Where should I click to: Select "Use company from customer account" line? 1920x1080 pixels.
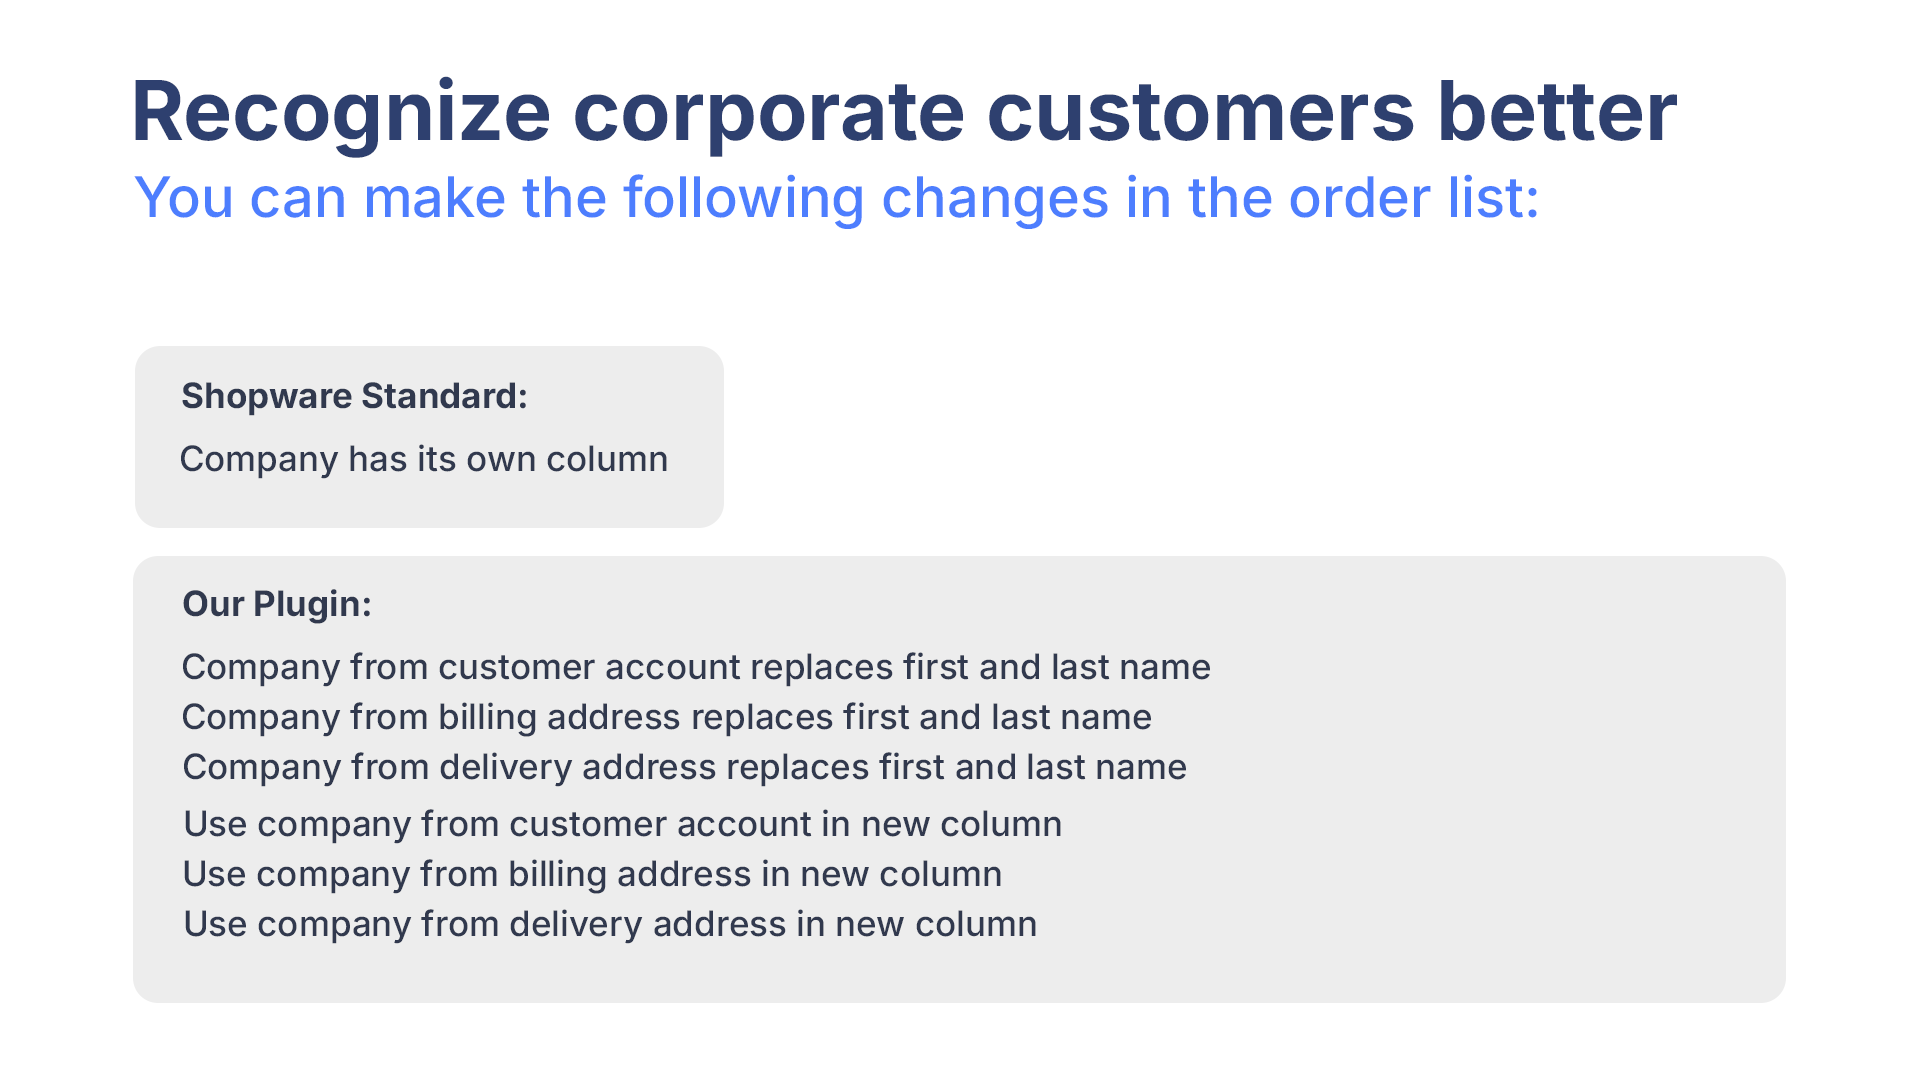tap(622, 824)
